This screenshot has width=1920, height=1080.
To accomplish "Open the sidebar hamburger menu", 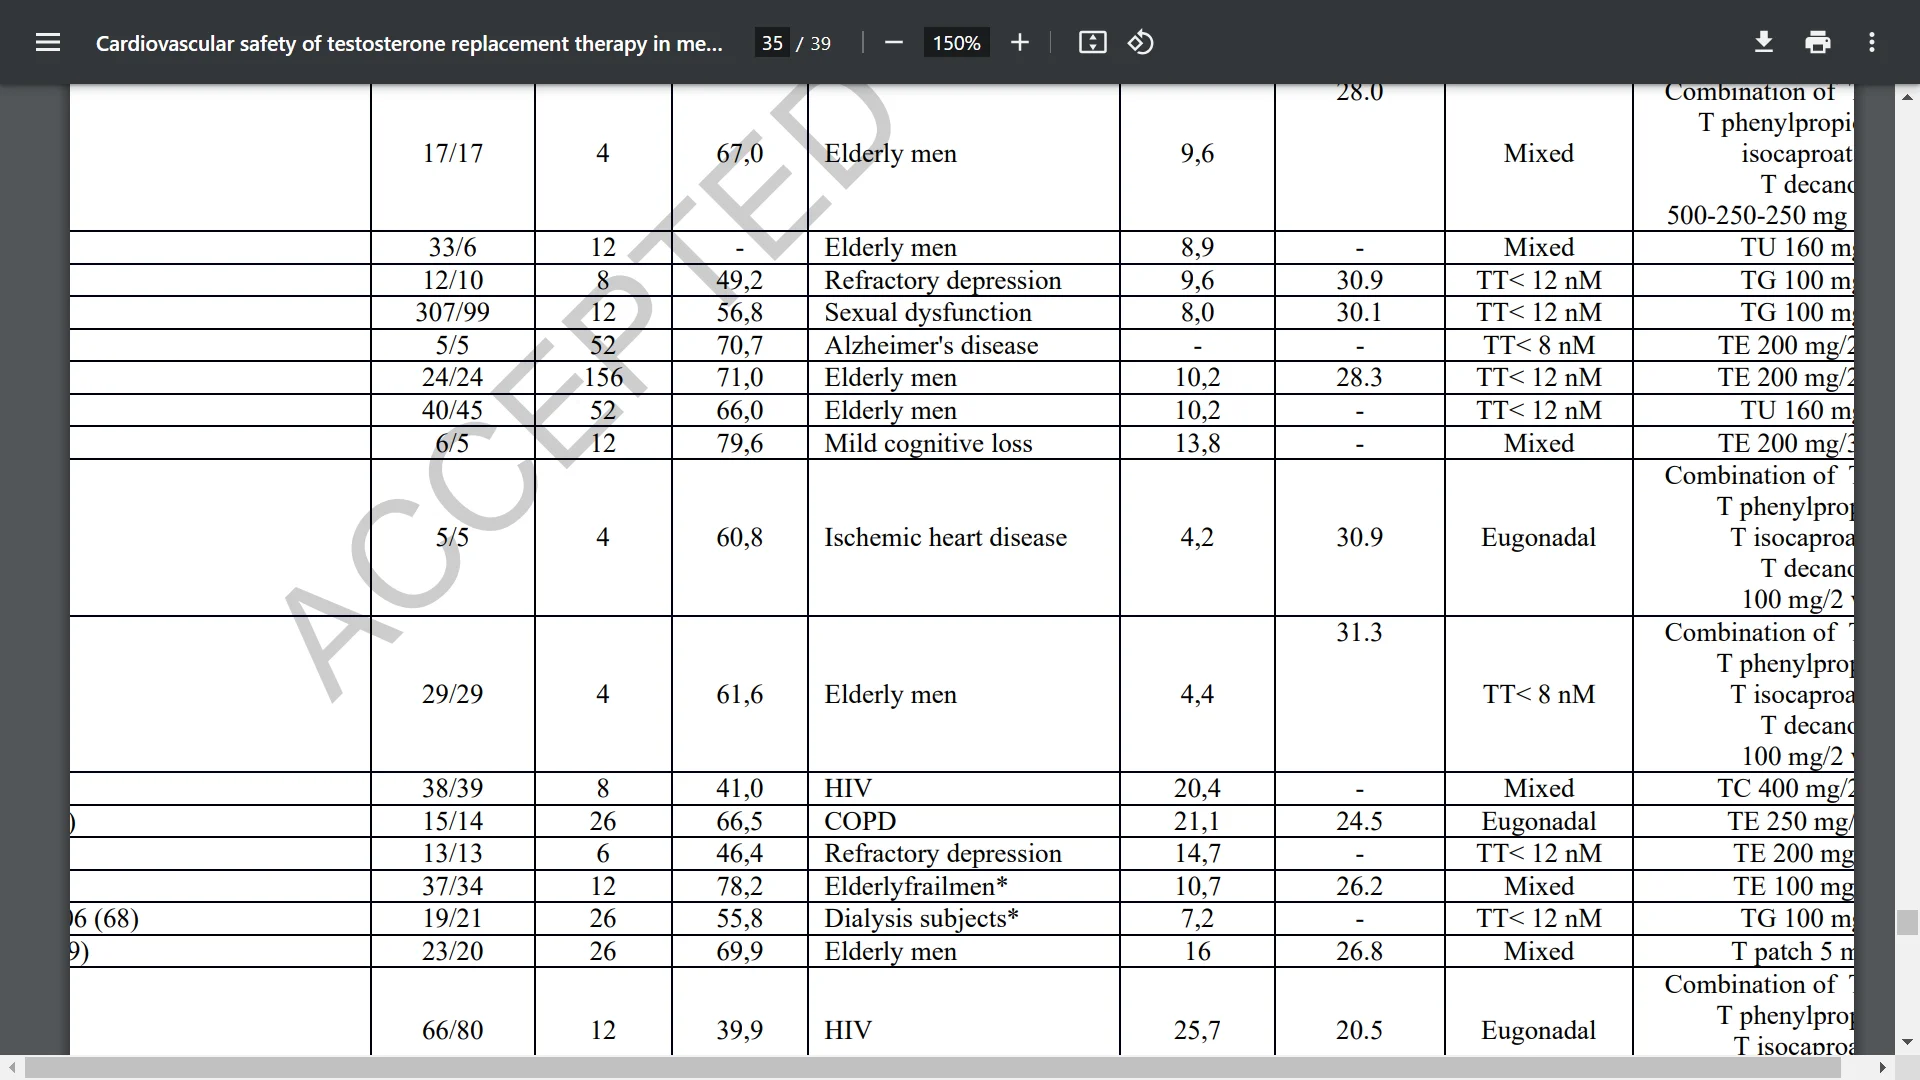I will pyautogui.click(x=48, y=42).
